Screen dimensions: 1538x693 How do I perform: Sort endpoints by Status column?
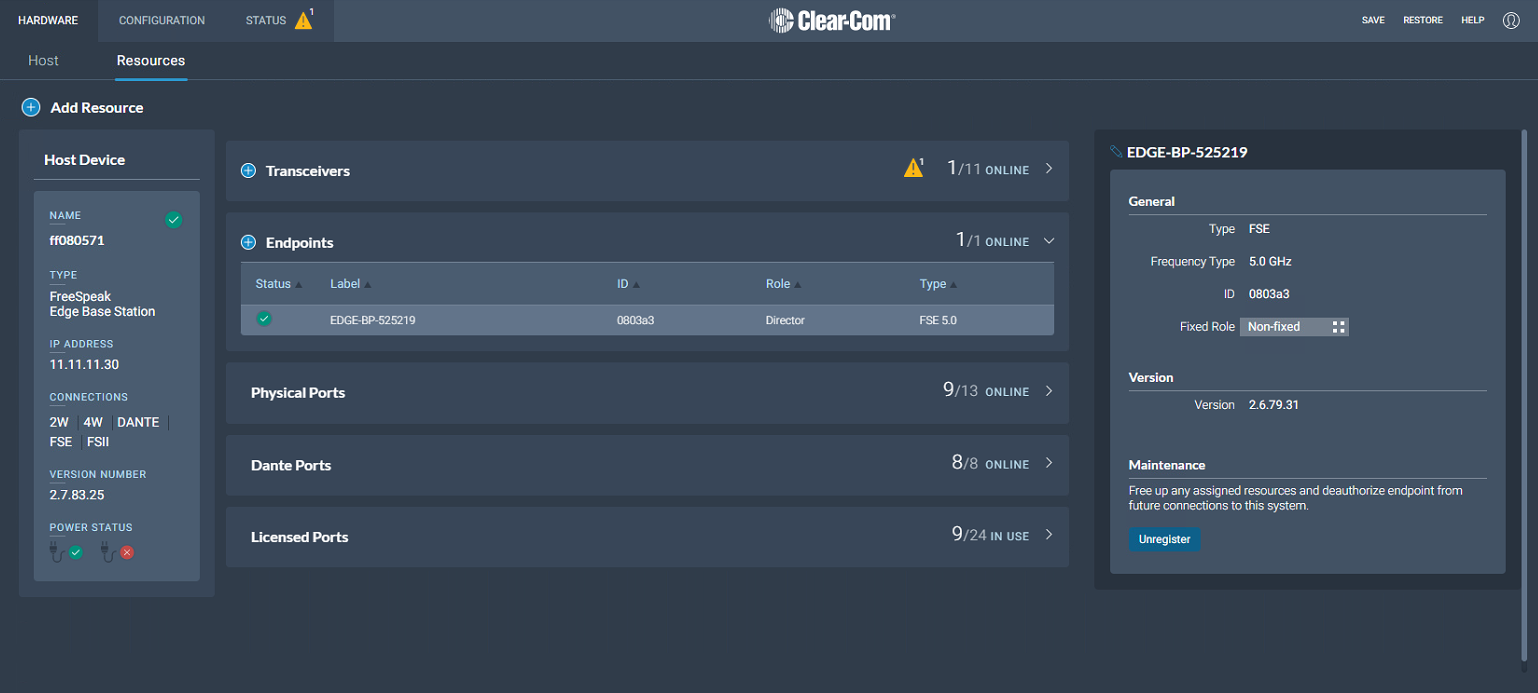pos(278,284)
